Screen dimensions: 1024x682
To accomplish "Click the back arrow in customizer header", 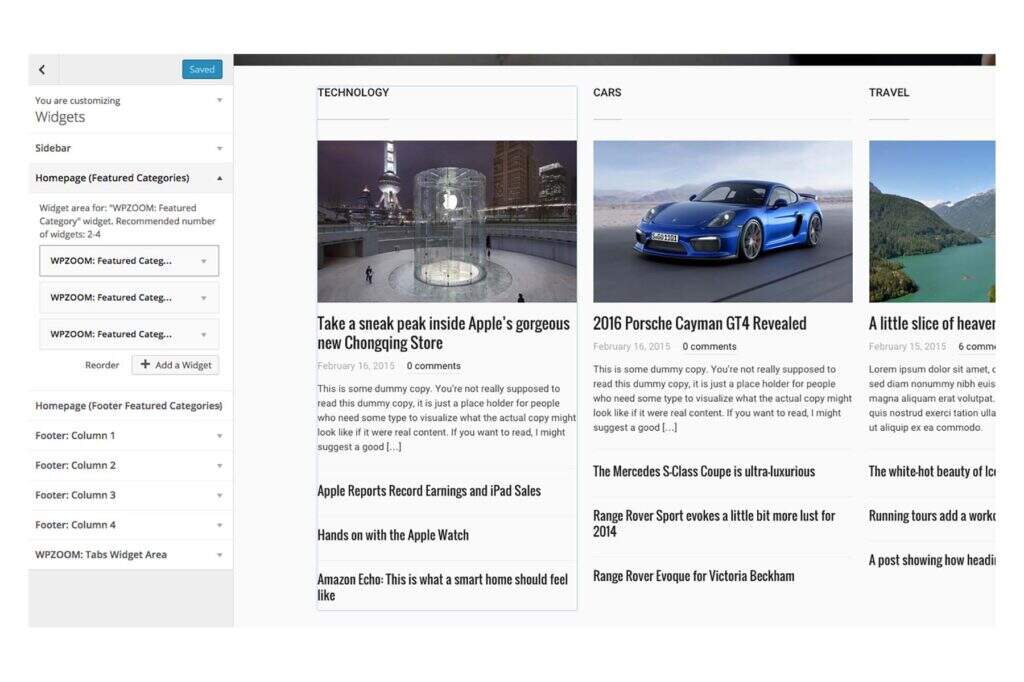I will [42, 70].
